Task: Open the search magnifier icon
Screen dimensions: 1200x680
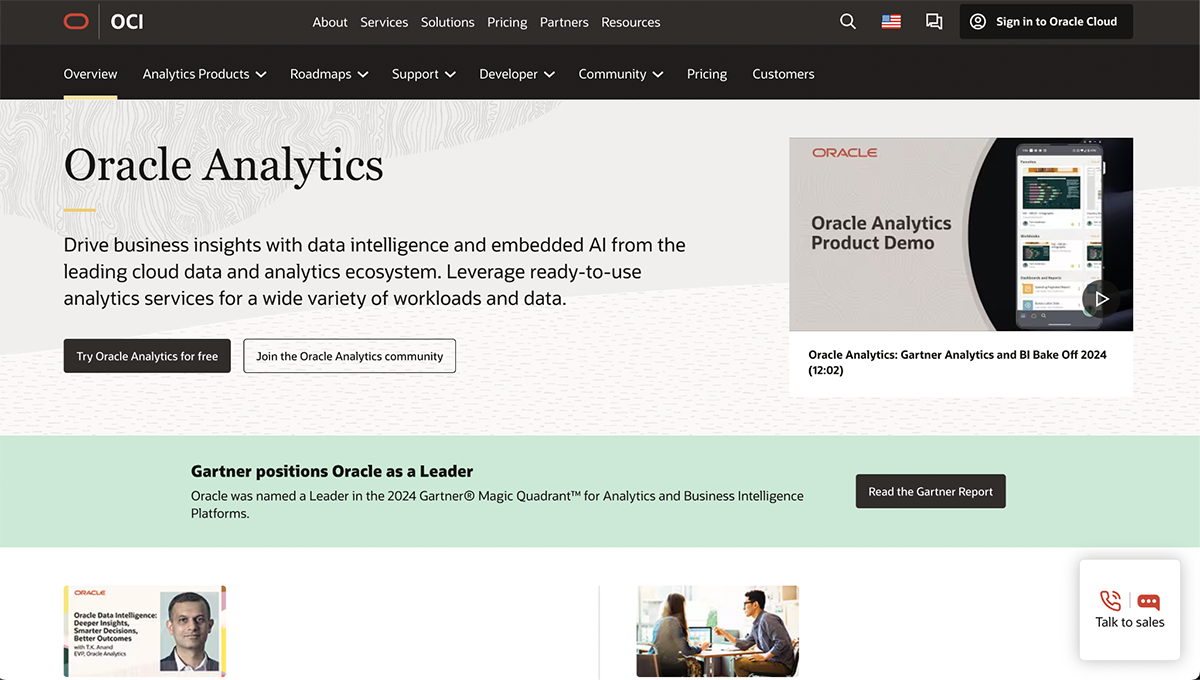Action: point(848,22)
